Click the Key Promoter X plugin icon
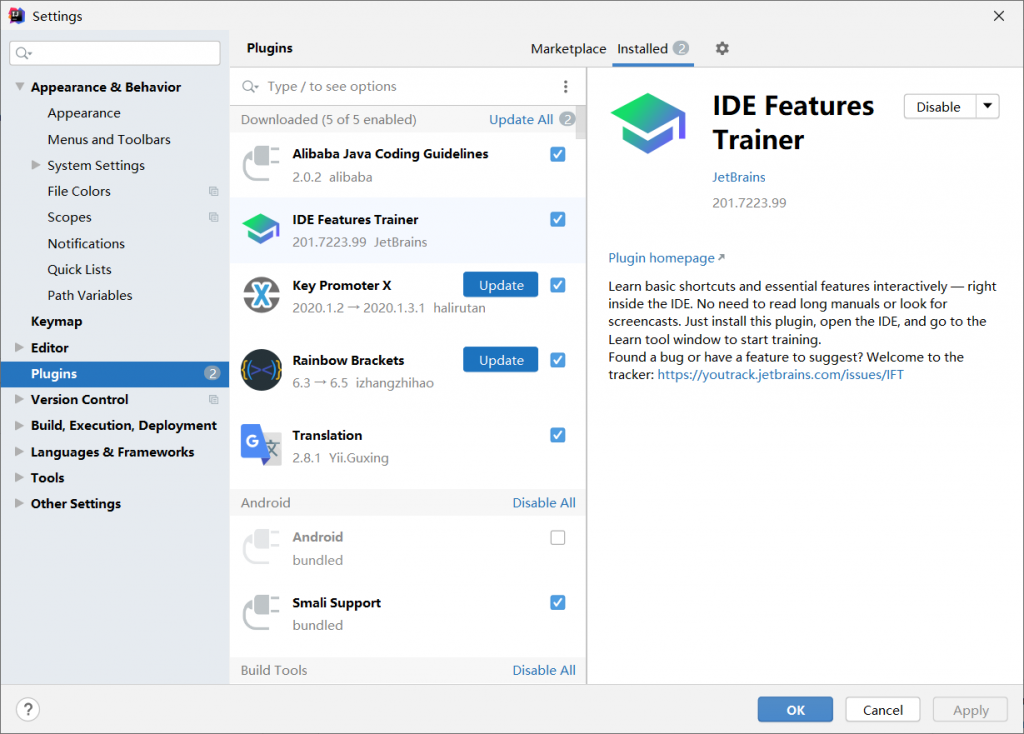1024x734 pixels. (x=261, y=295)
